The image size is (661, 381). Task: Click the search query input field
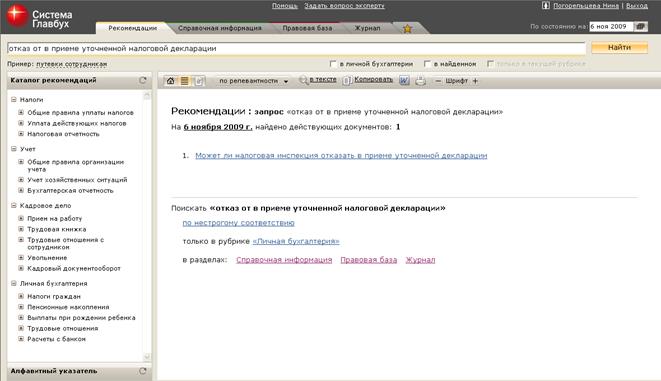[296, 48]
